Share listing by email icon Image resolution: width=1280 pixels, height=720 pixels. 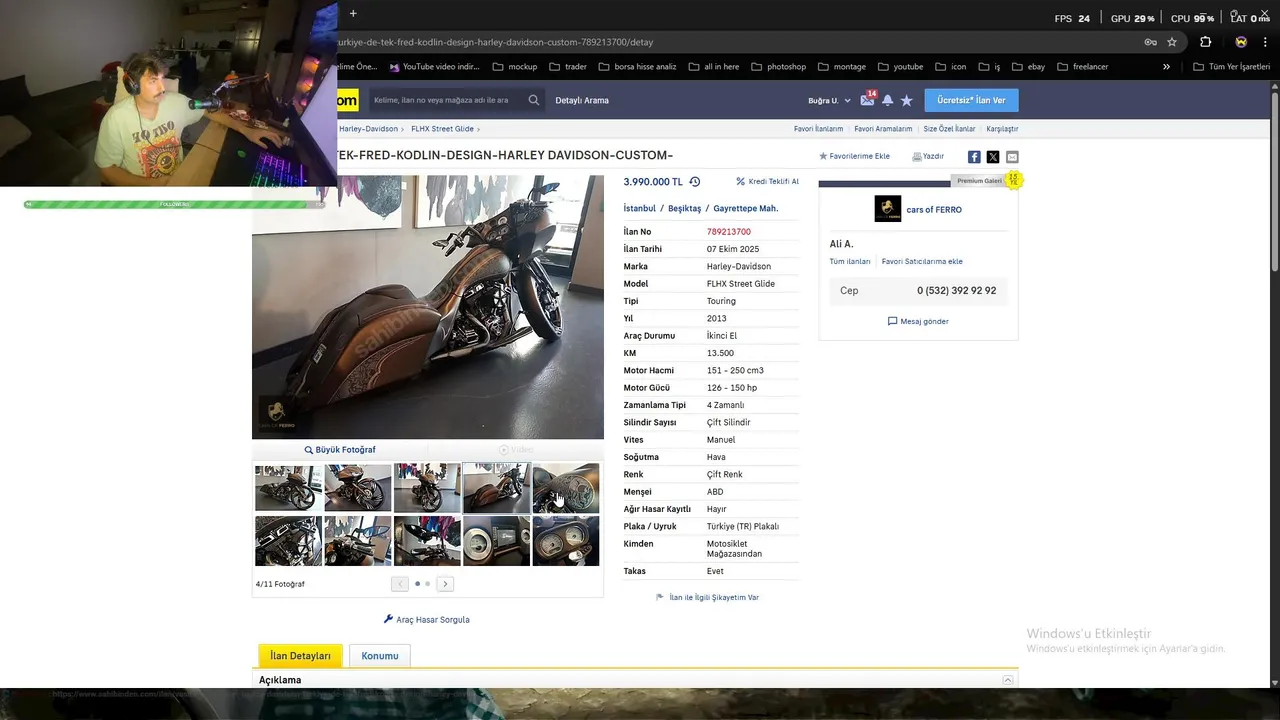[1012, 157]
